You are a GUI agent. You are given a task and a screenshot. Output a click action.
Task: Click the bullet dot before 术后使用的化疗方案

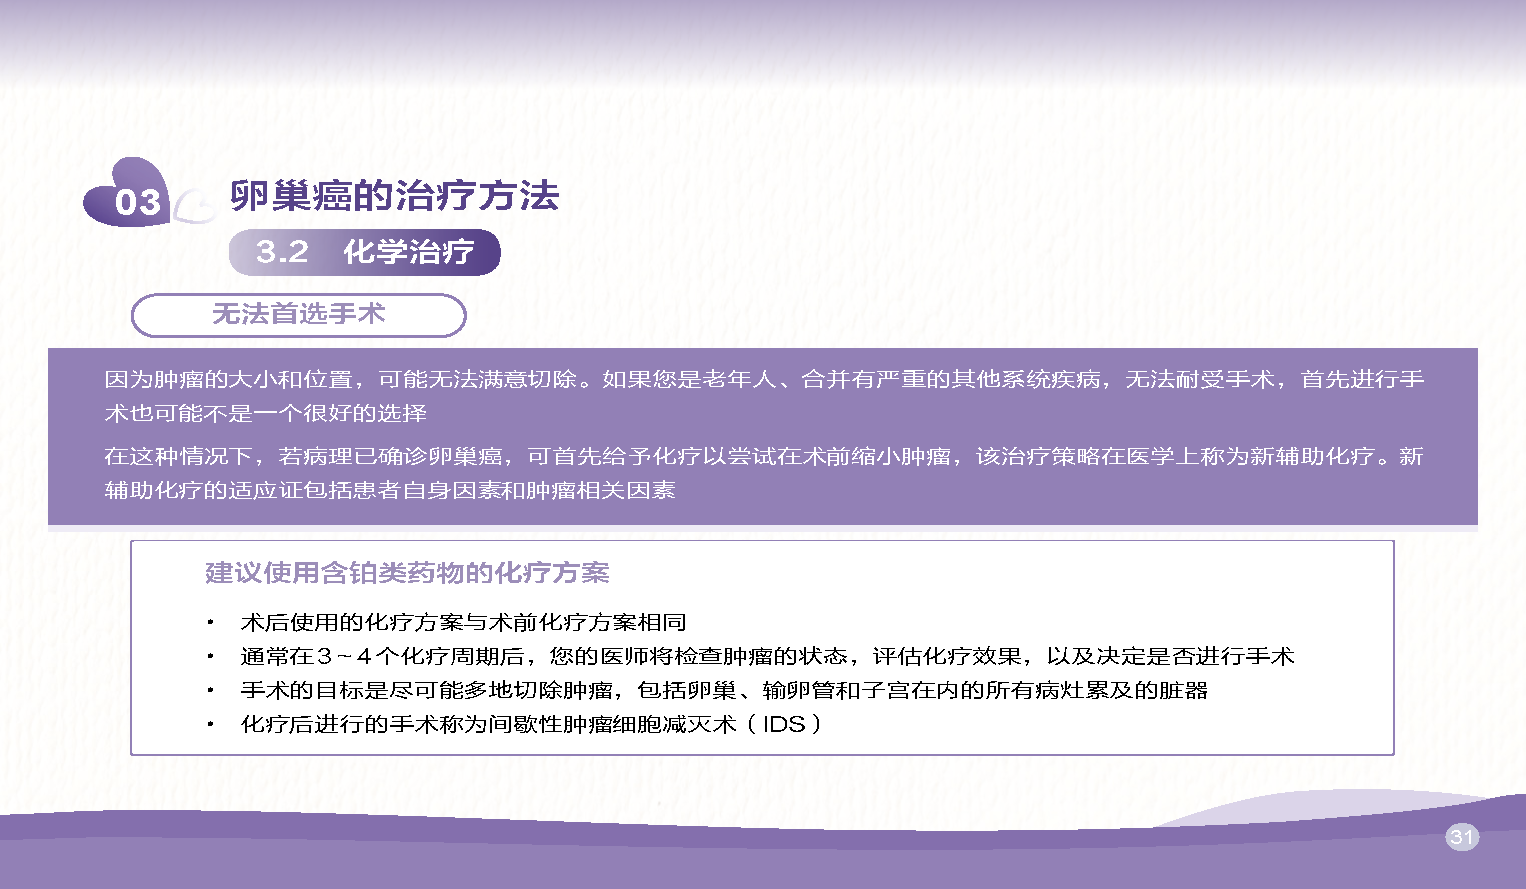pos(210,623)
